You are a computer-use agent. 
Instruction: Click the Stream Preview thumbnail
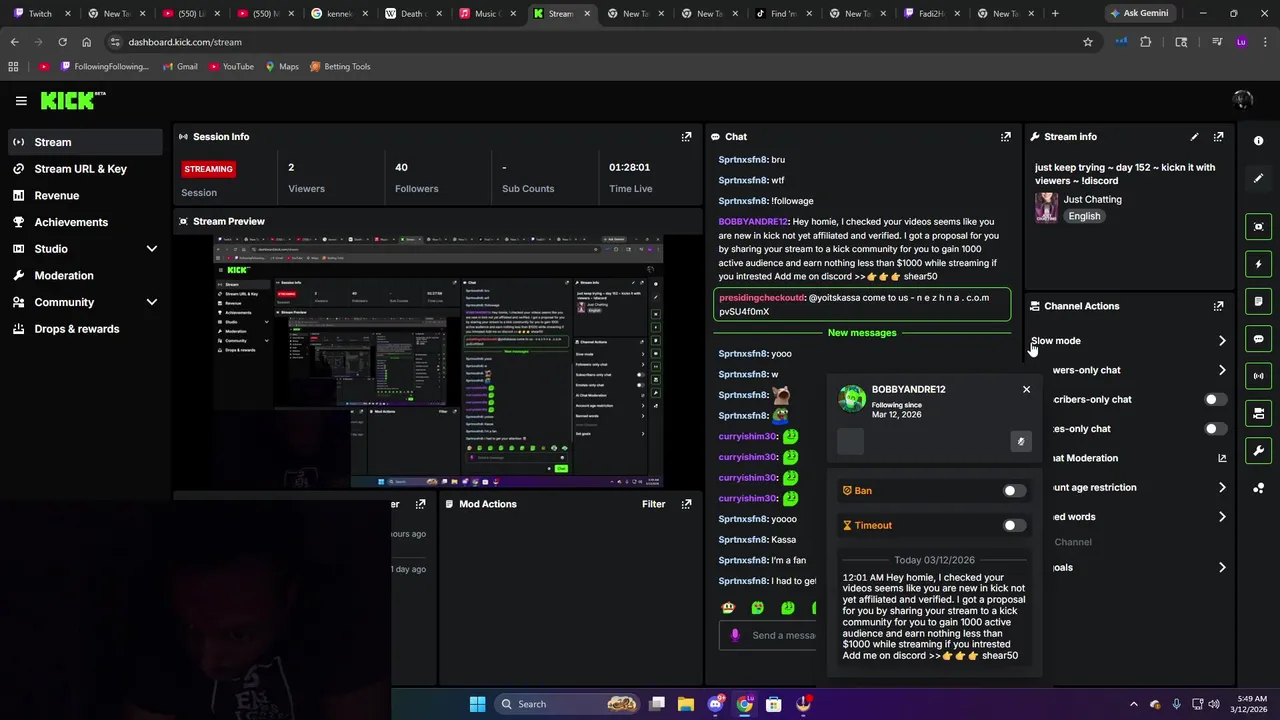pos(438,362)
